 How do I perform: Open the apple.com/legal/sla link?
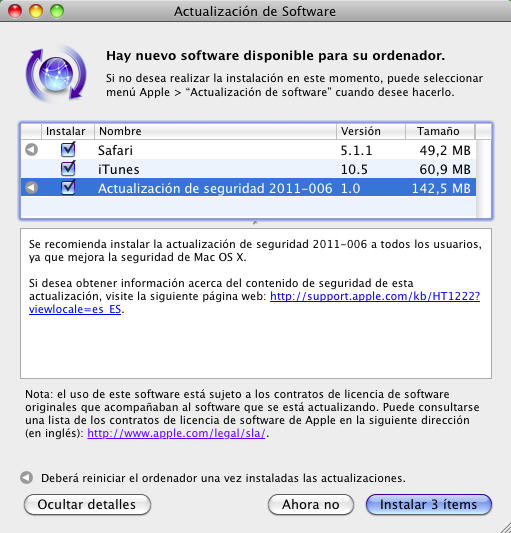click(176, 433)
